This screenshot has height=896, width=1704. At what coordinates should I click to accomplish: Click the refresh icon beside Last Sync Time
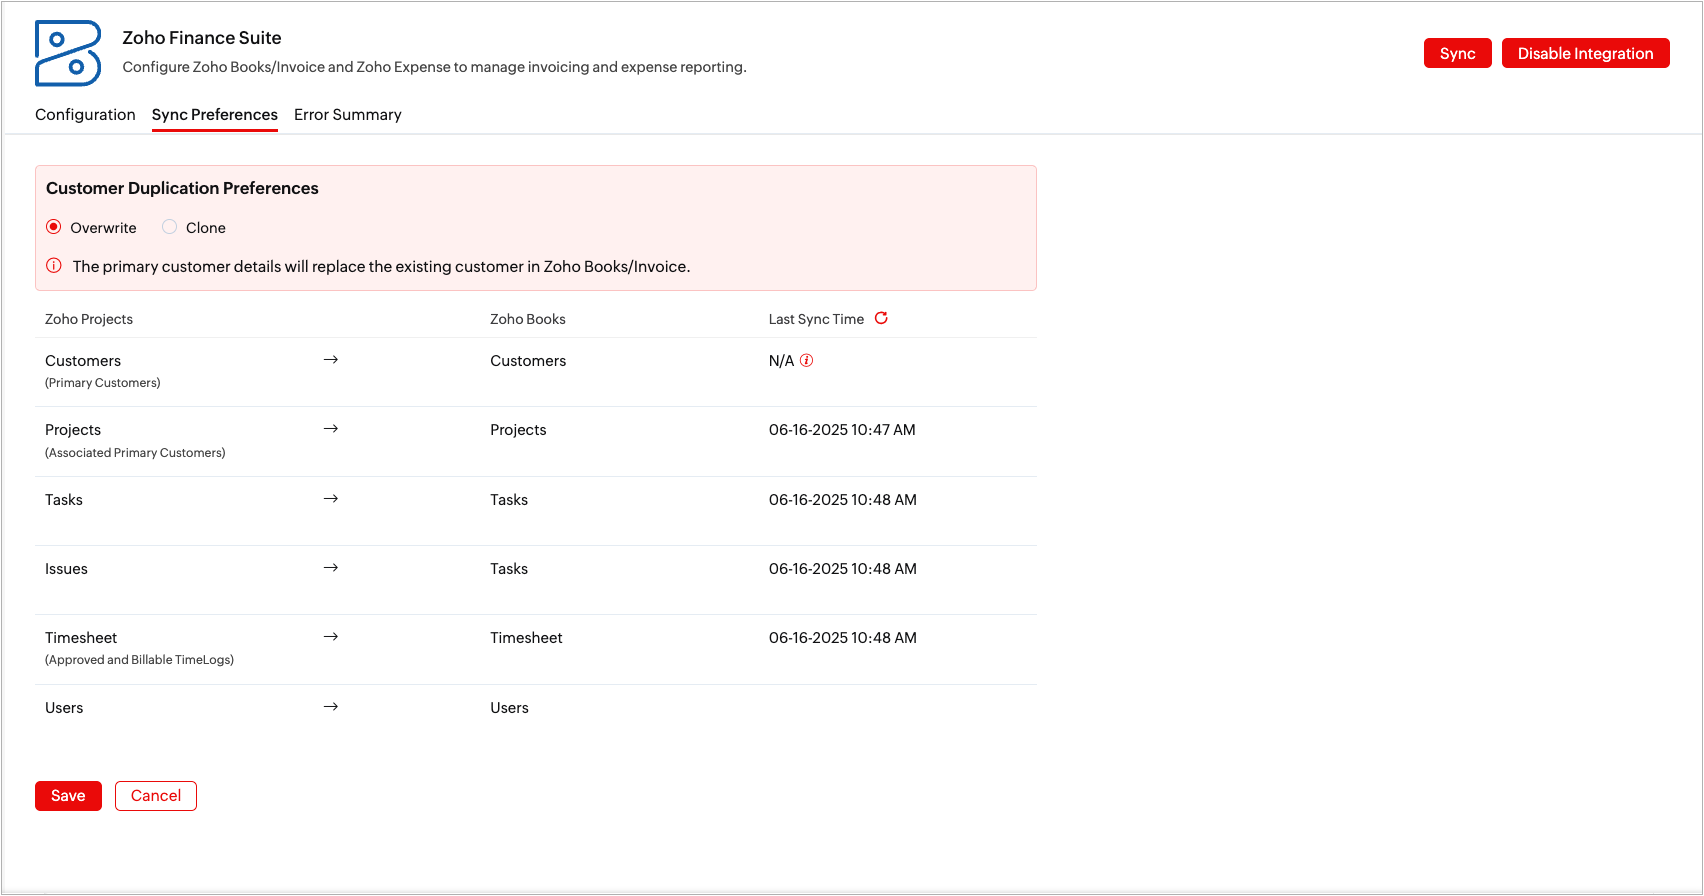(881, 318)
